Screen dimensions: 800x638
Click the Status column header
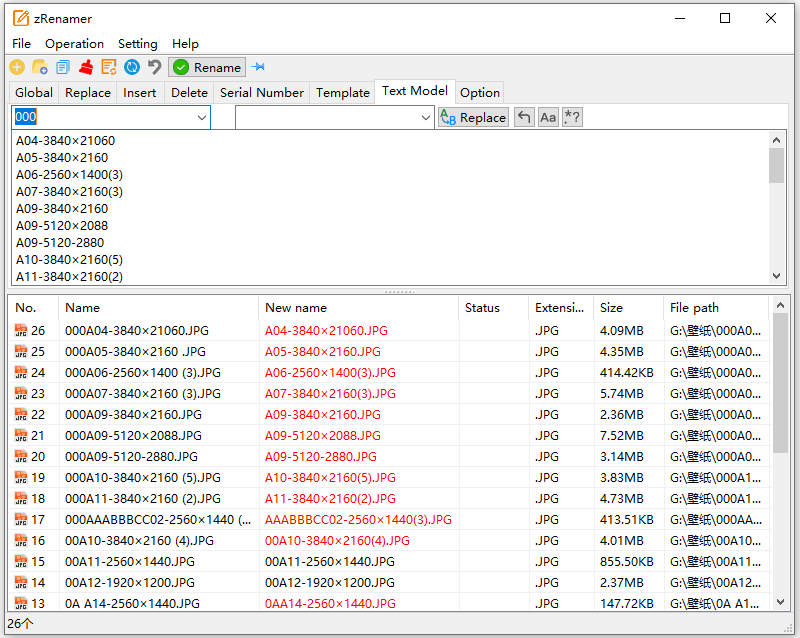pyautogui.click(x=493, y=308)
